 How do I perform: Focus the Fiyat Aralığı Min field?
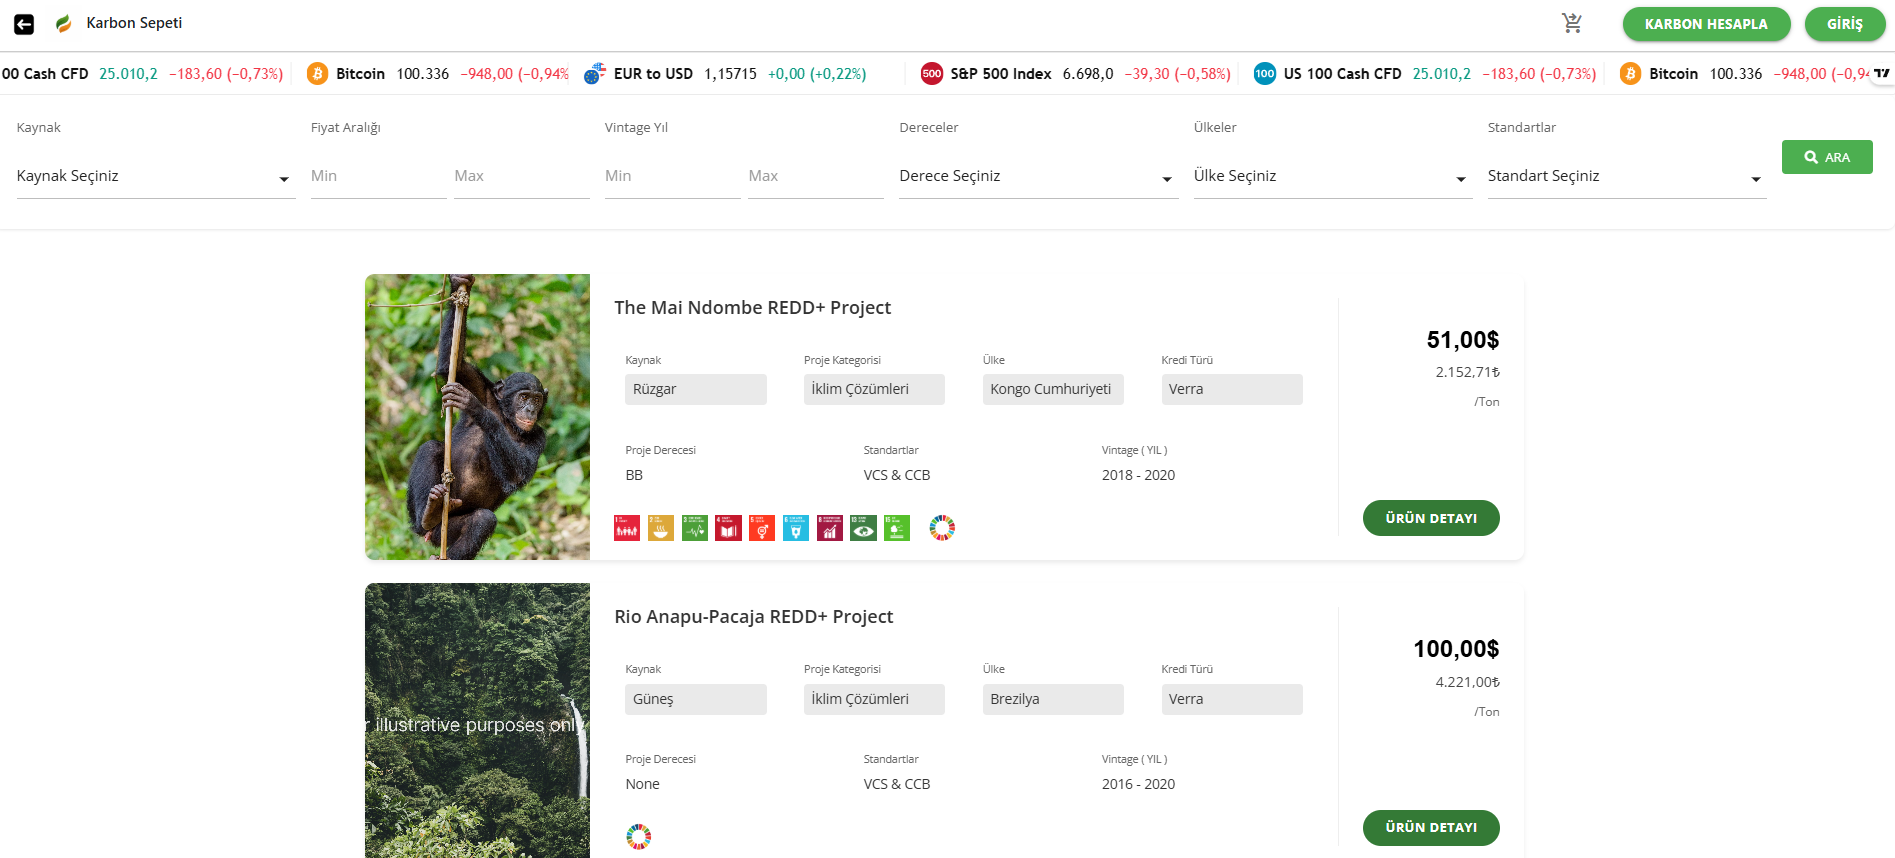377,177
